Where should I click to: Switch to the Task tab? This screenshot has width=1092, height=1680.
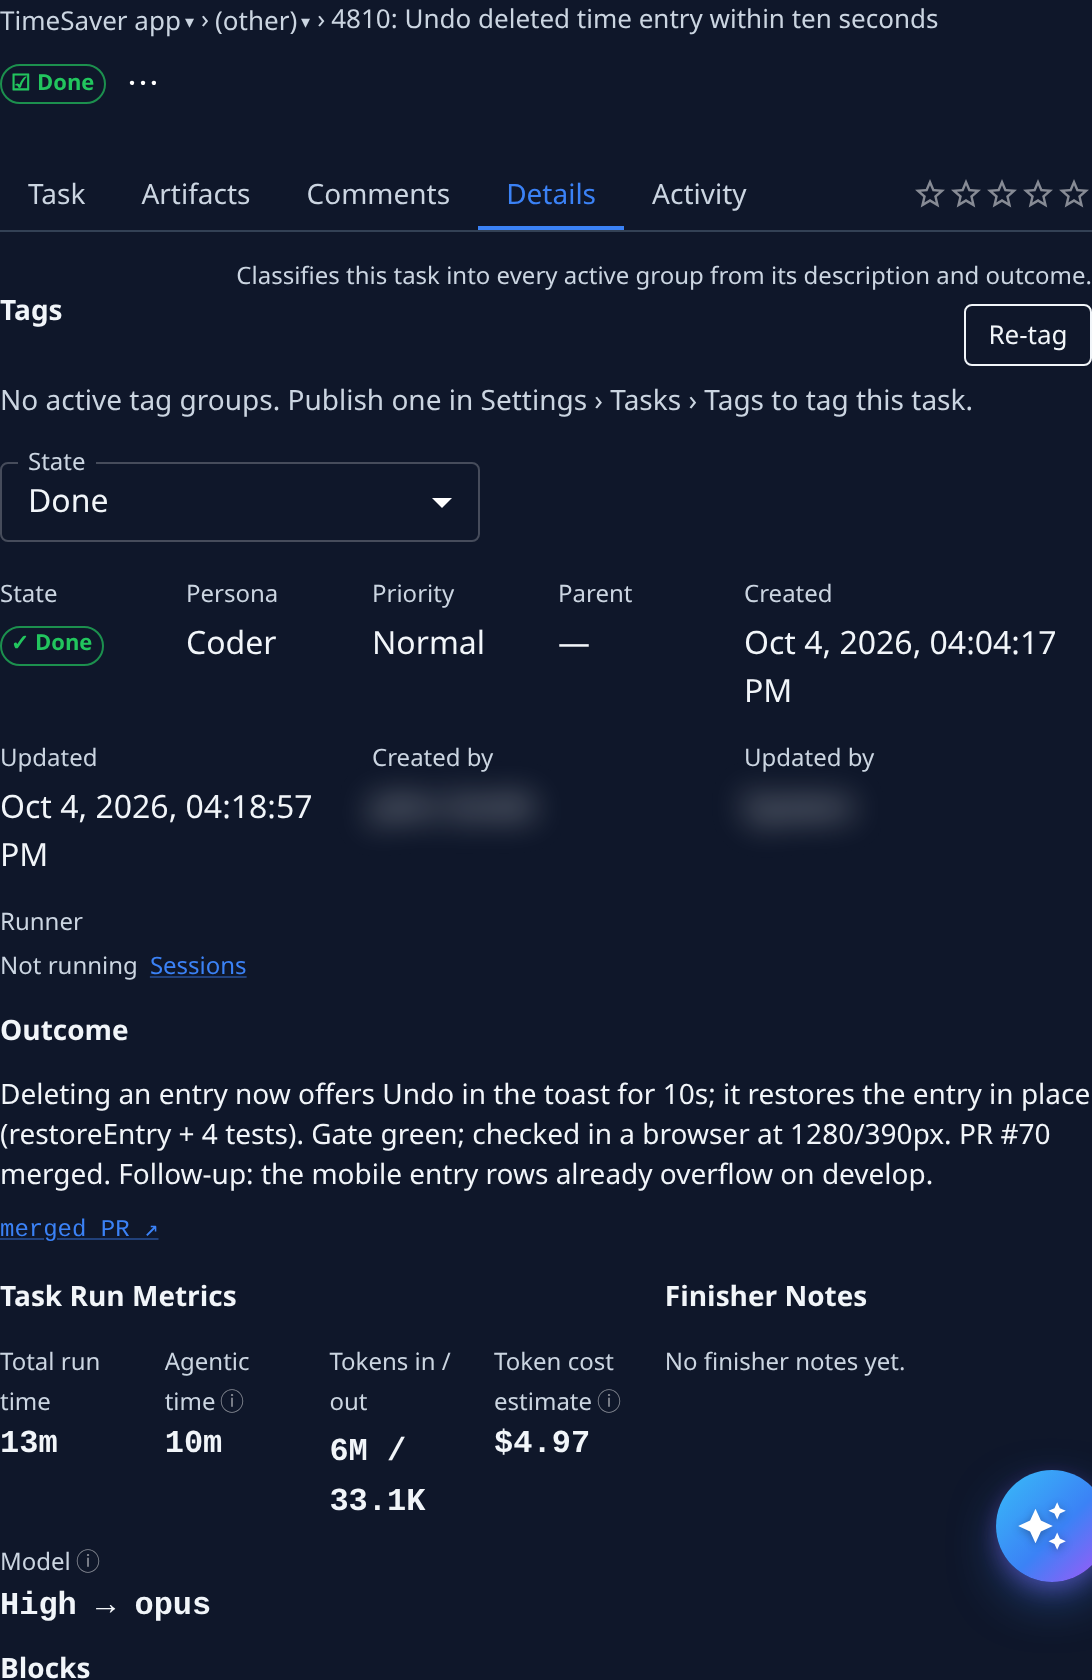(56, 194)
